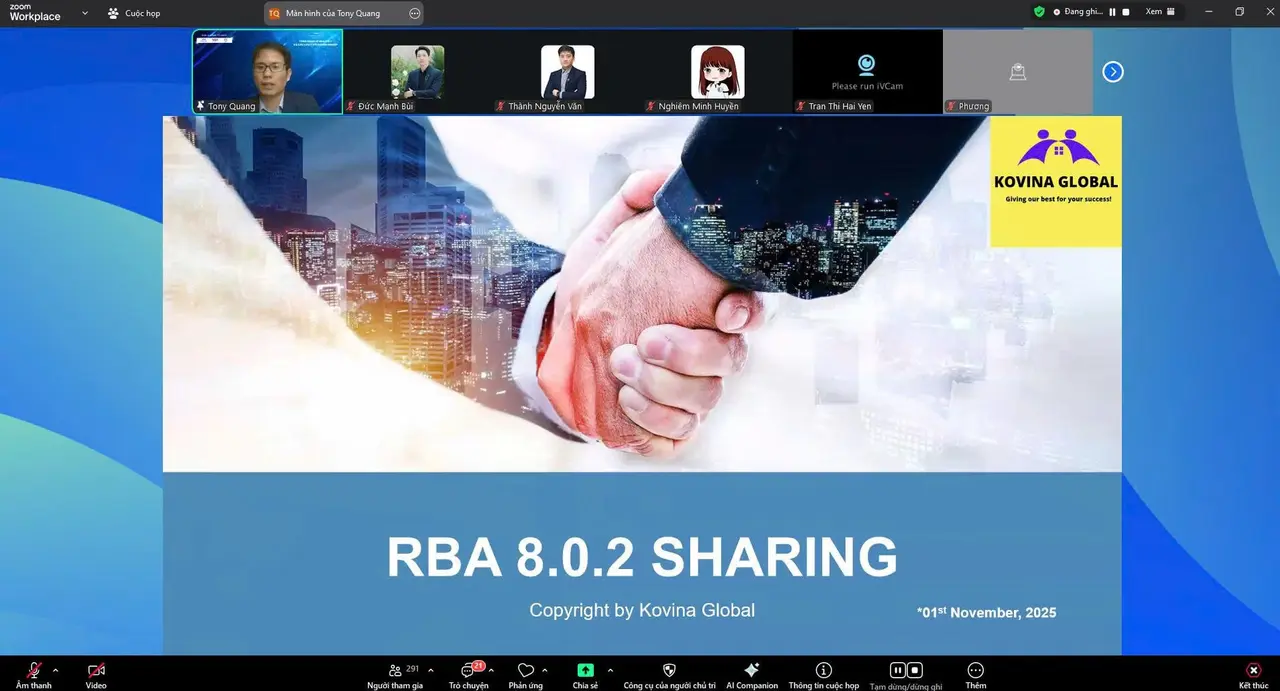This screenshot has width=1280, height=691.
Task: Pause recording from the top bar
Action: tap(1112, 12)
